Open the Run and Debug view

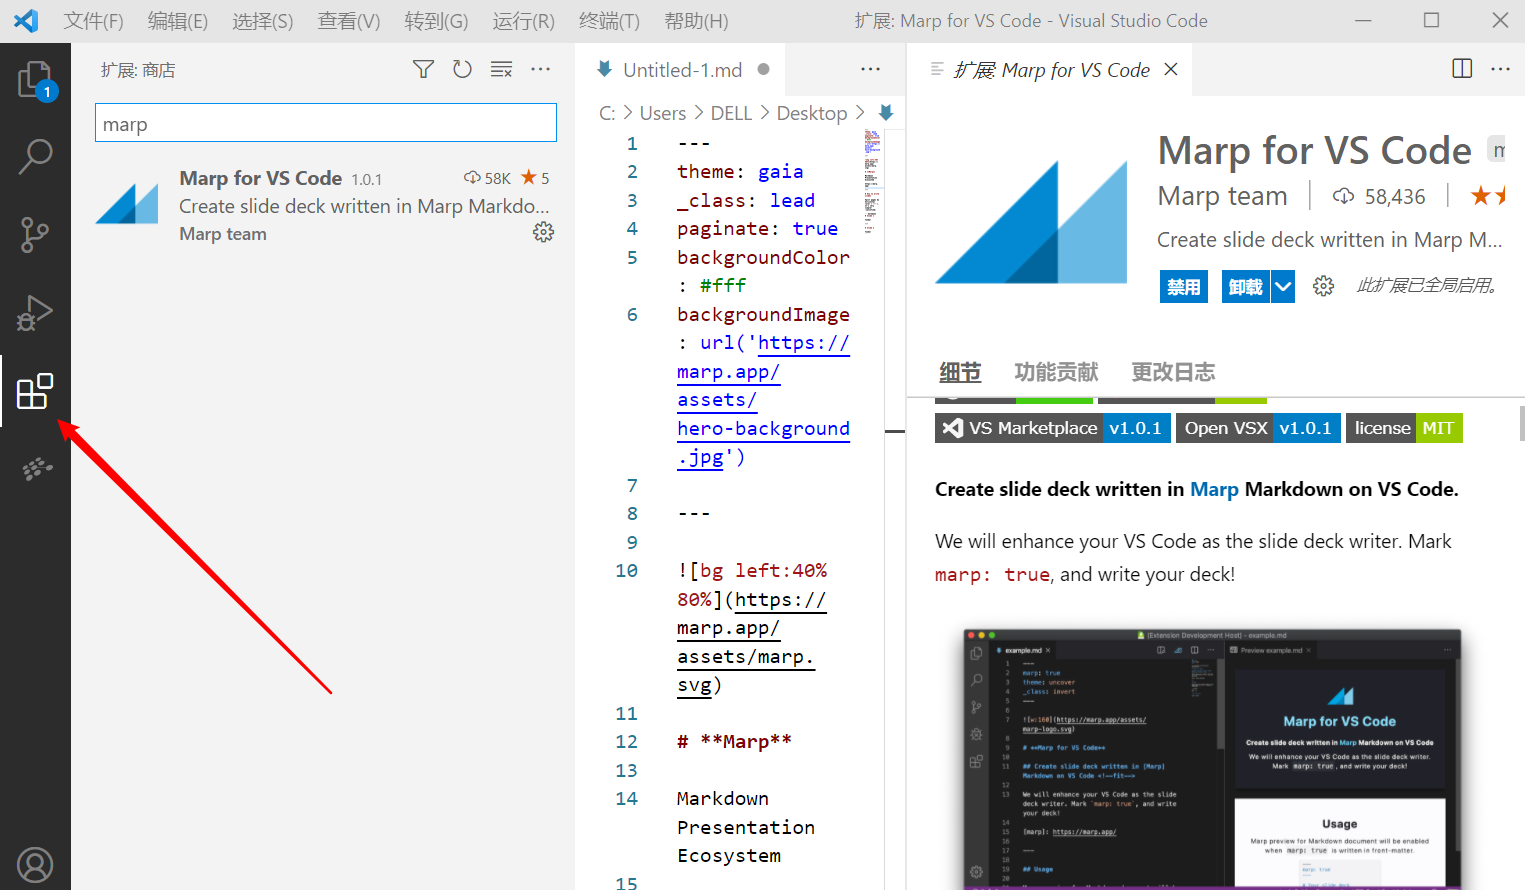click(35, 313)
